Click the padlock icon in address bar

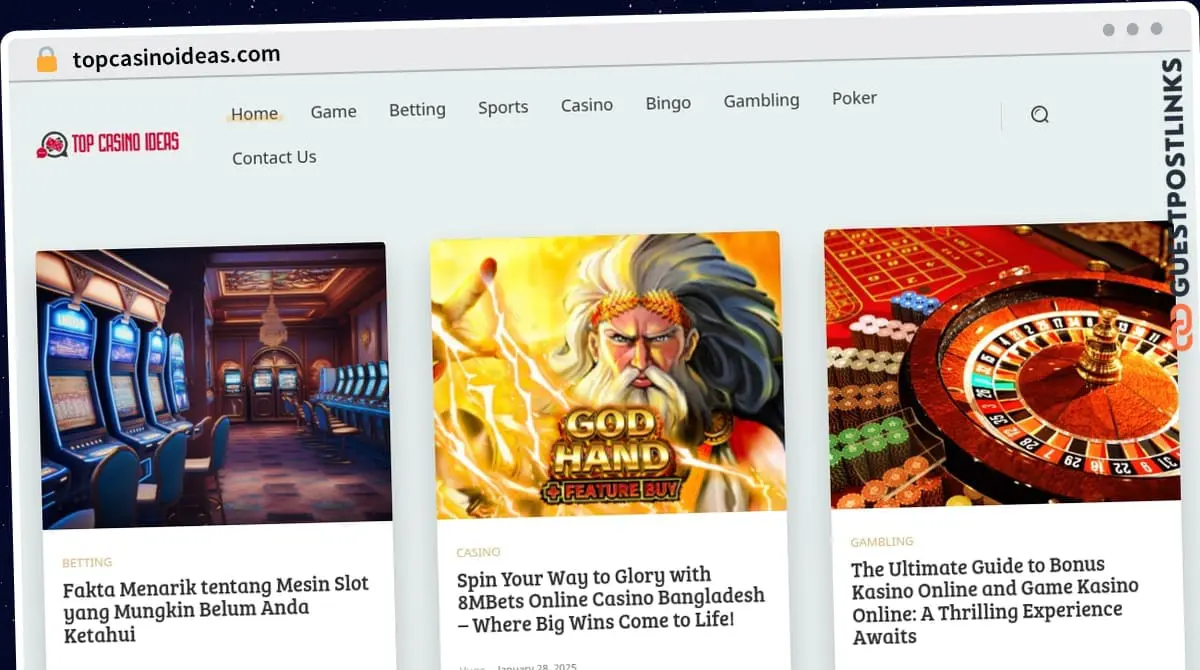pyautogui.click(x=47, y=59)
